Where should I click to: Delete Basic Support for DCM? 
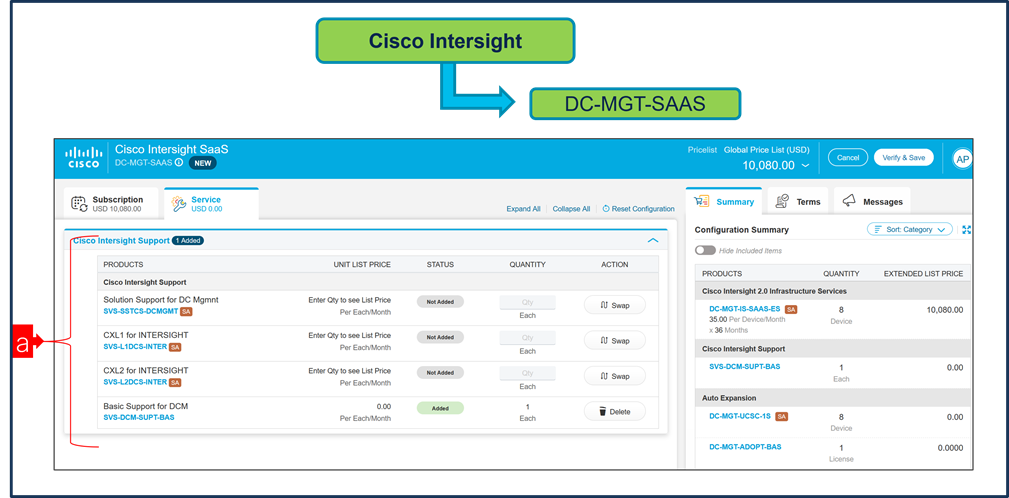[x=615, y=411]
